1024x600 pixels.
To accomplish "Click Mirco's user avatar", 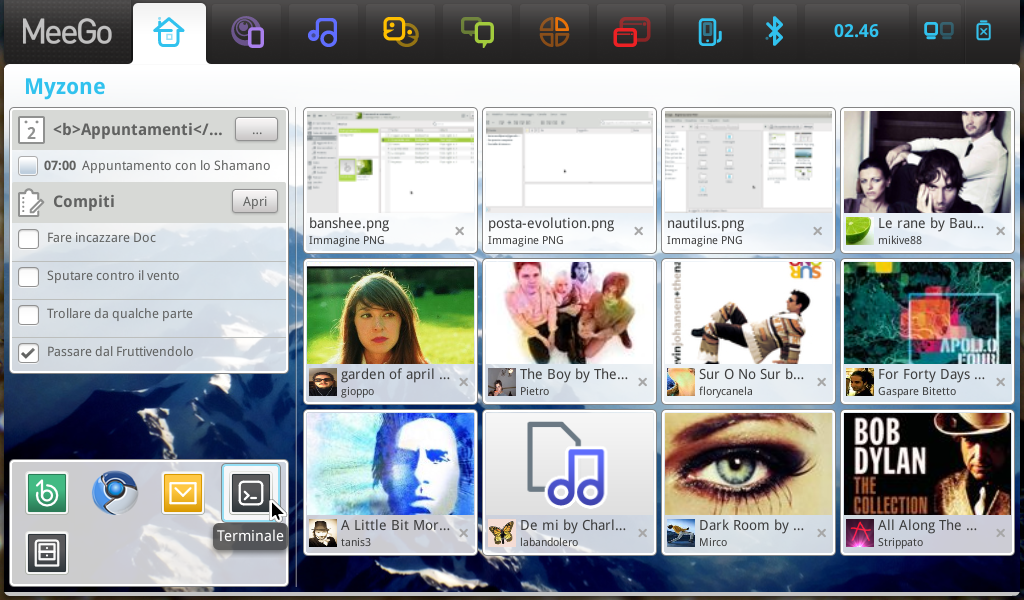I will coord(680,533).
